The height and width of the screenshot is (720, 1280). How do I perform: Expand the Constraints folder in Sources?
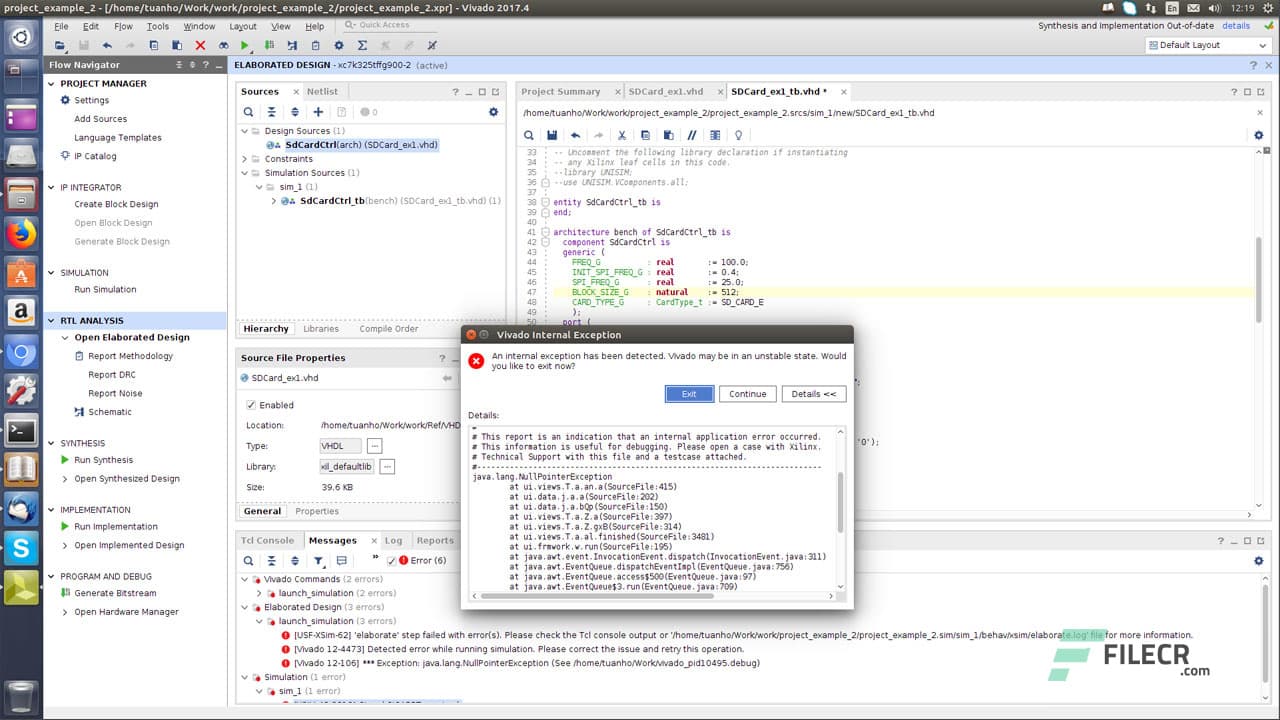coord(244,158)
